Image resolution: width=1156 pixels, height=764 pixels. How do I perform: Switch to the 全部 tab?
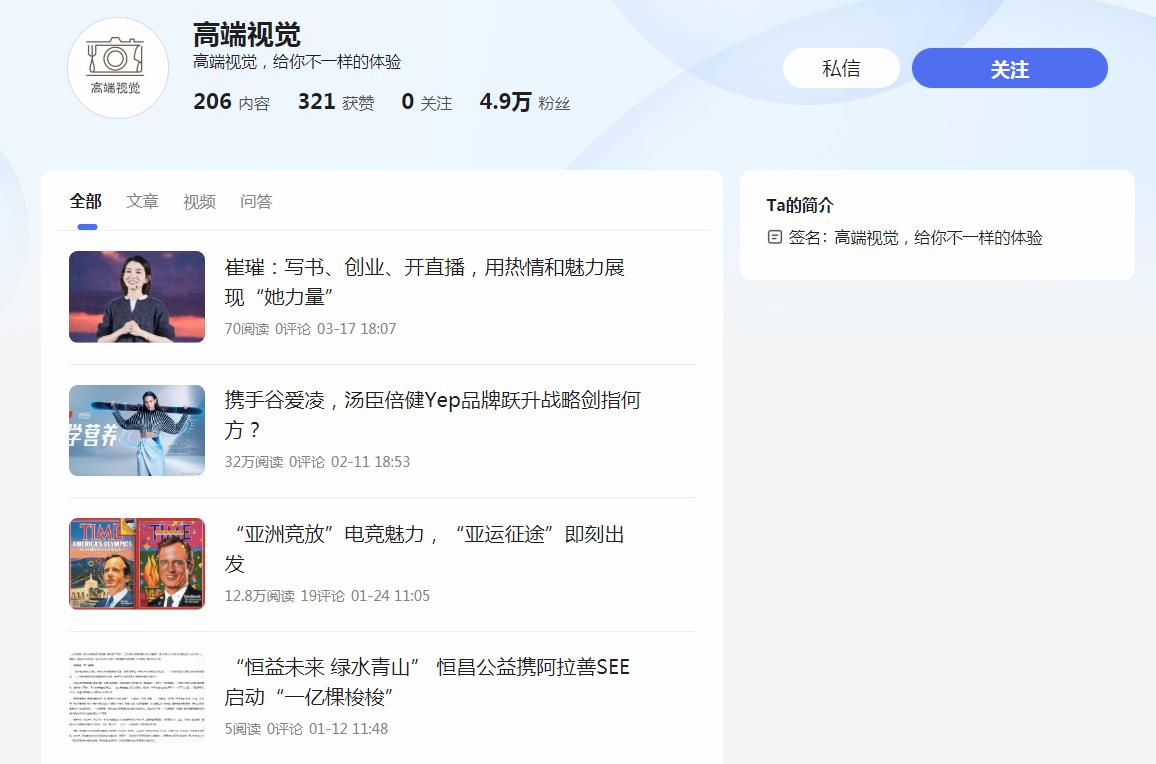point(86,201)
